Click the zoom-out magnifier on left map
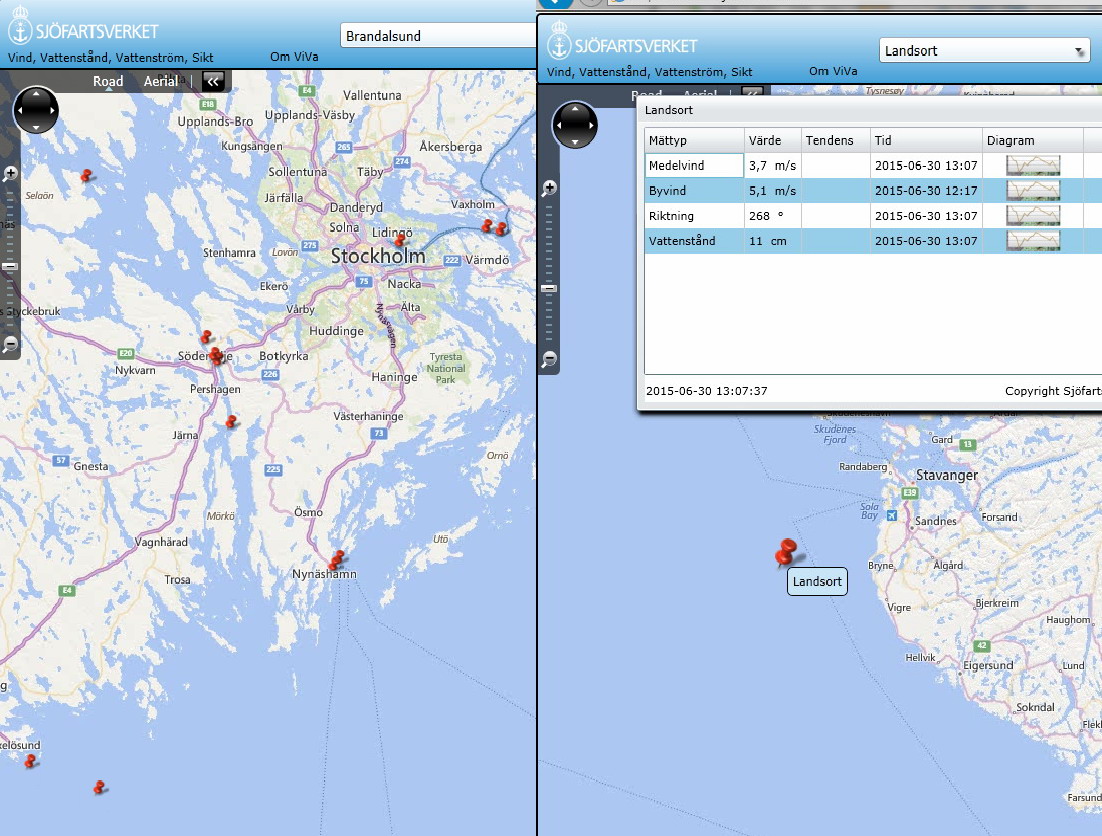This screenshot has width=1102, height=836. pyautogui.click(x=11, y=344)
